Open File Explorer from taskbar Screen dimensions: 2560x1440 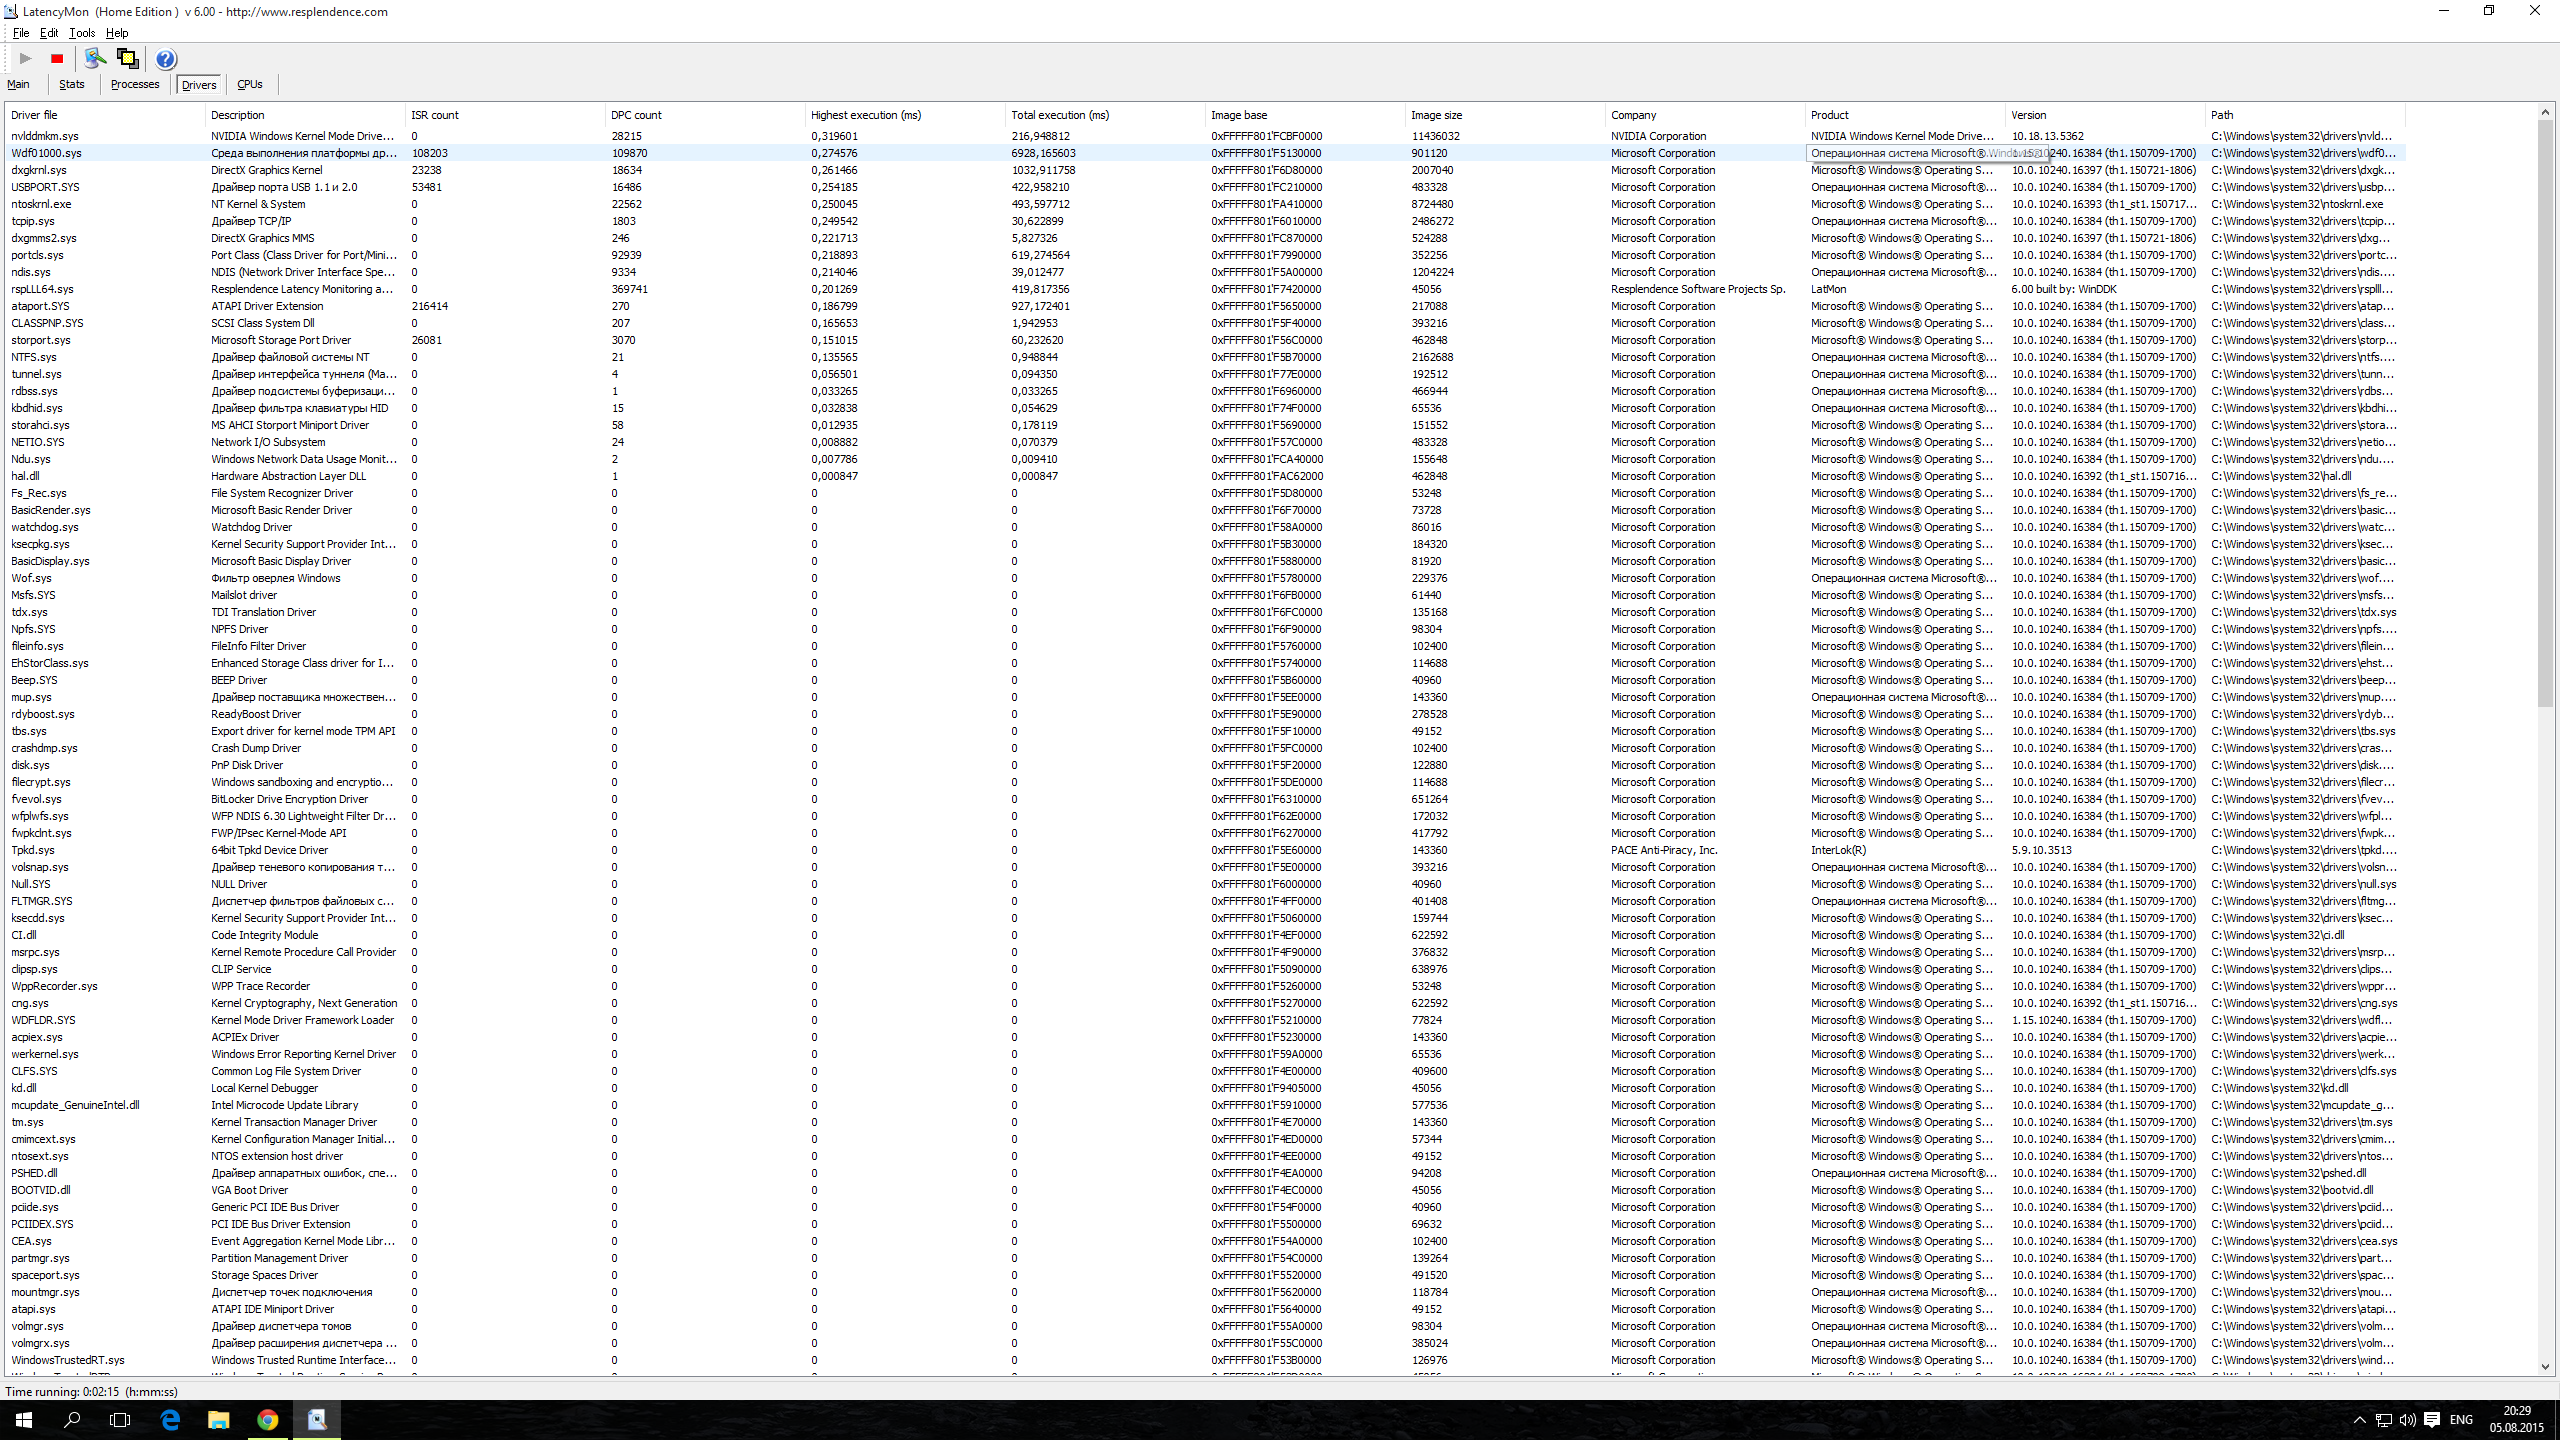218,1419
